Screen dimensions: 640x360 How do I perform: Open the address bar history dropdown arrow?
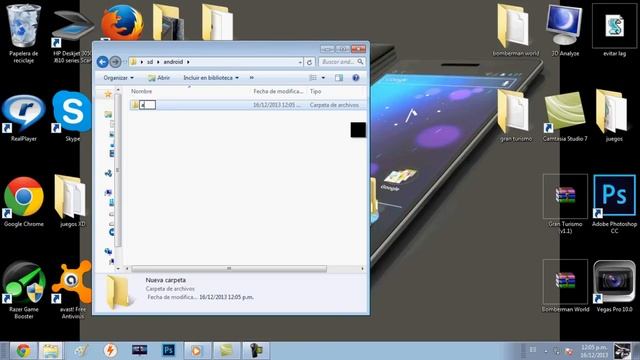(x=300, y=62)
